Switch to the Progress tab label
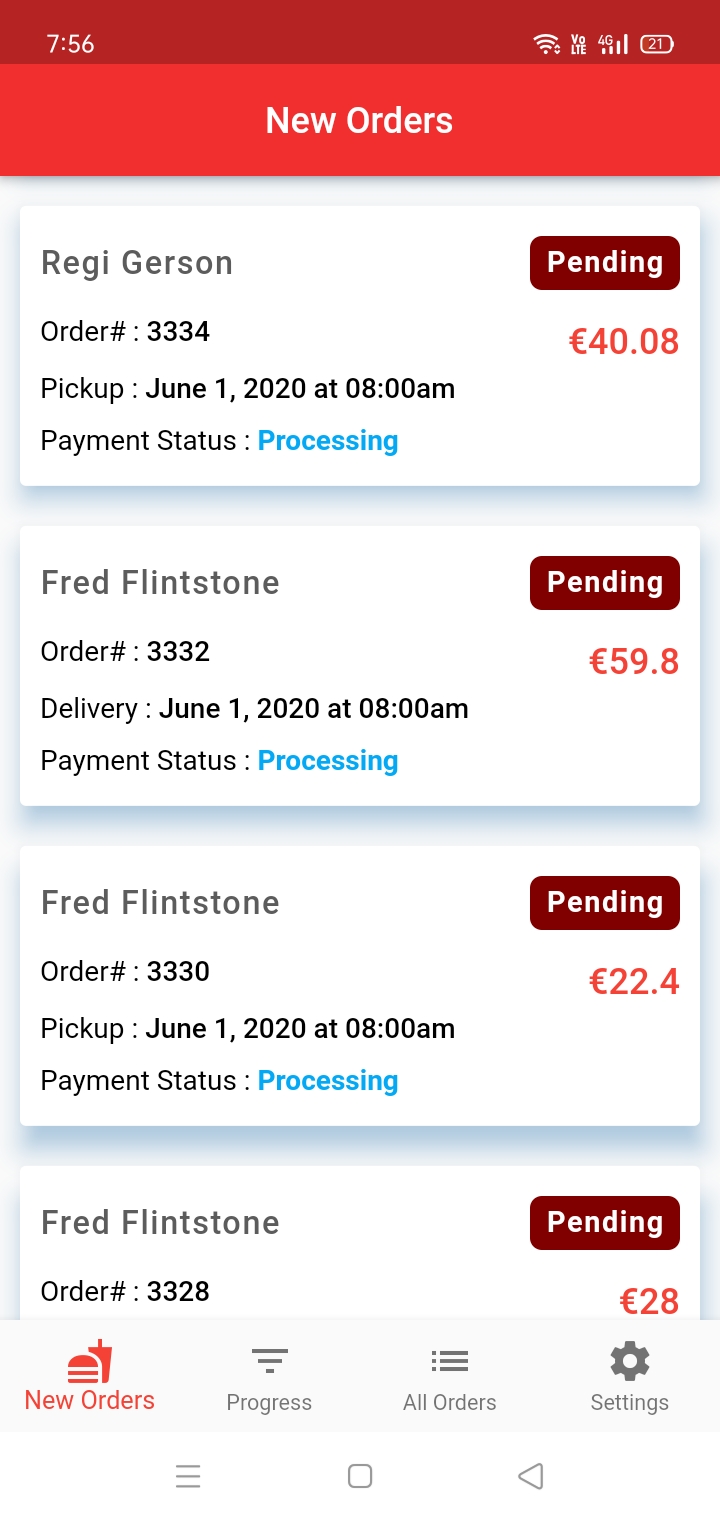Image resolution: width=720 pixels, height=1520 pixels. click(x=270, y=1402)
